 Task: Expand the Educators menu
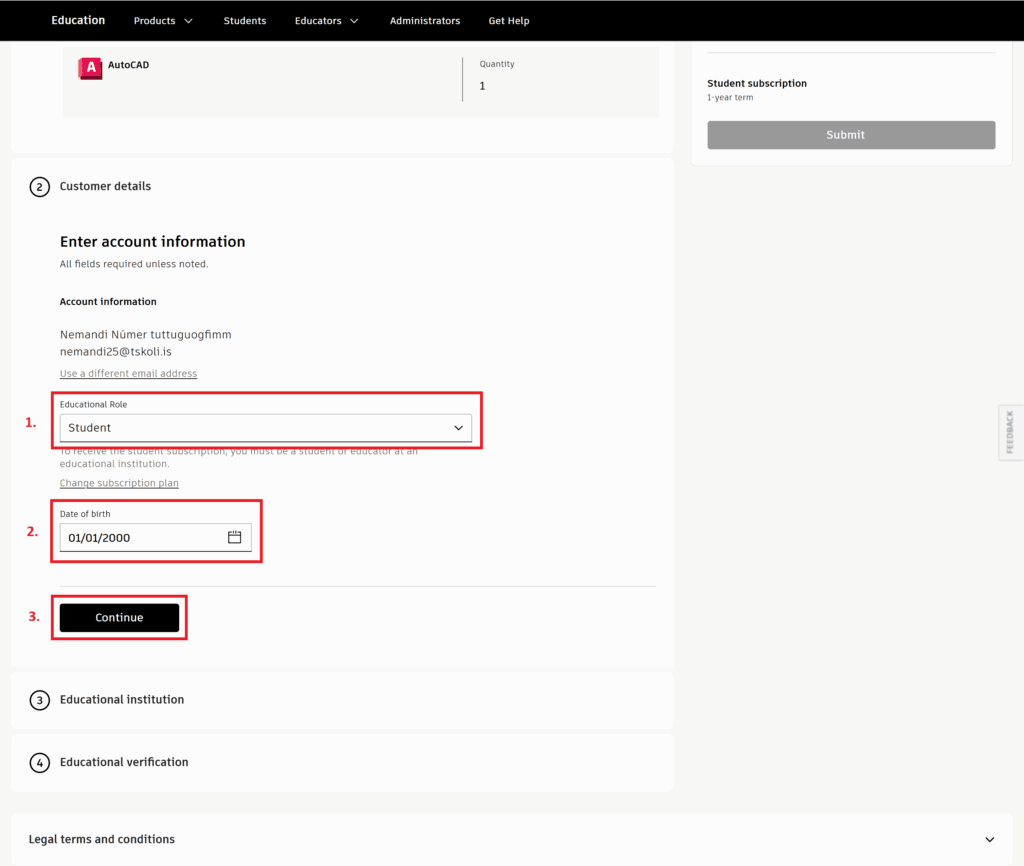pos(326,21)
